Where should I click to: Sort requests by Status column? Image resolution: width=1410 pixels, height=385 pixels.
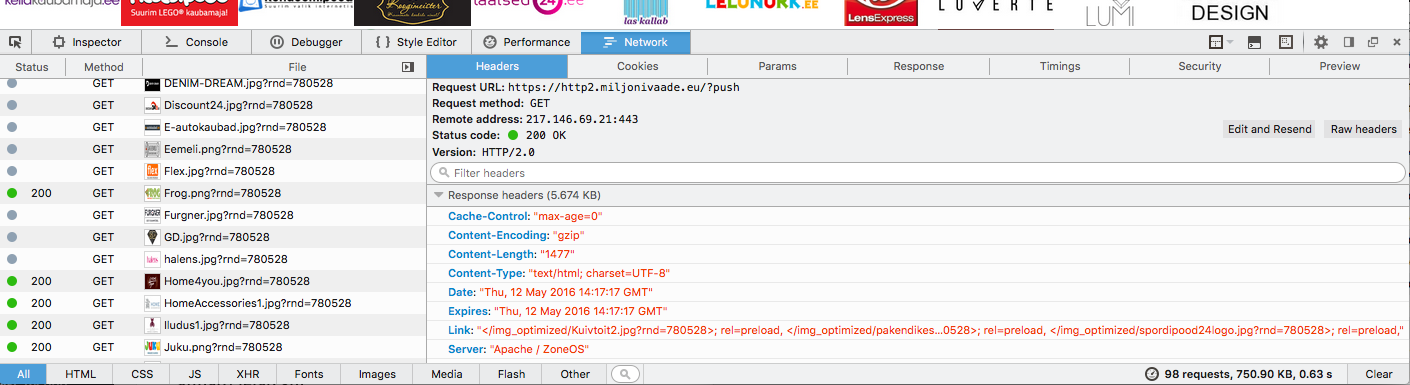[x=32, y=67]
